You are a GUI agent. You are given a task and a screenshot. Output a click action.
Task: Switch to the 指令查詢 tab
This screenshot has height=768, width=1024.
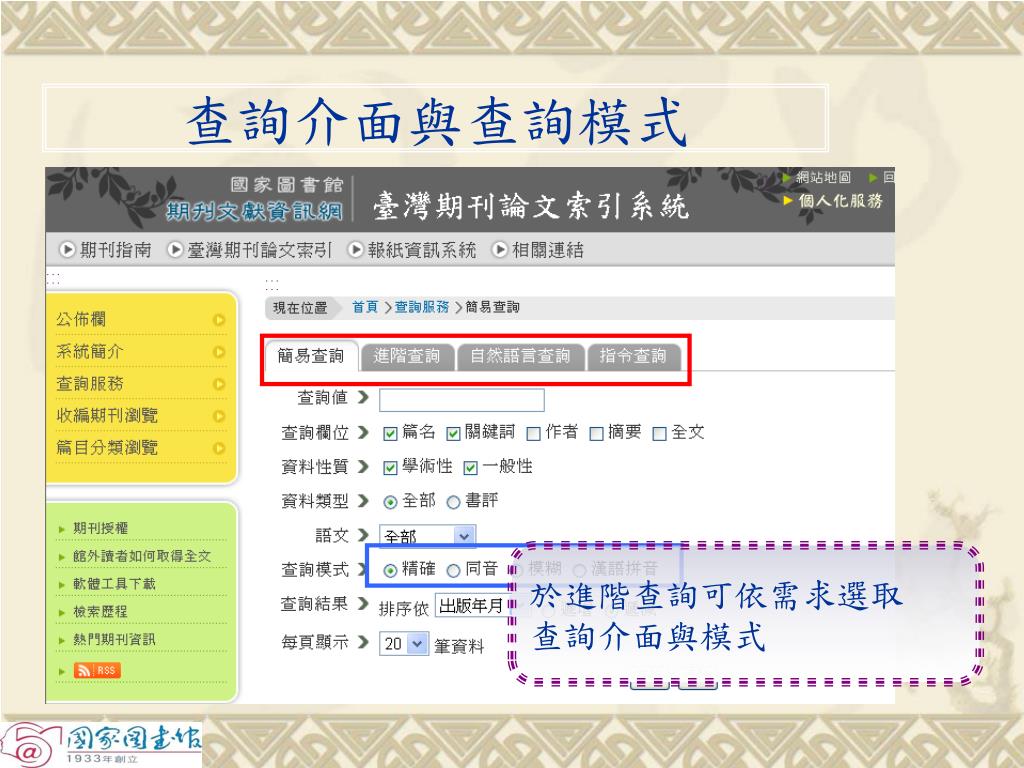tap(633, 356)
